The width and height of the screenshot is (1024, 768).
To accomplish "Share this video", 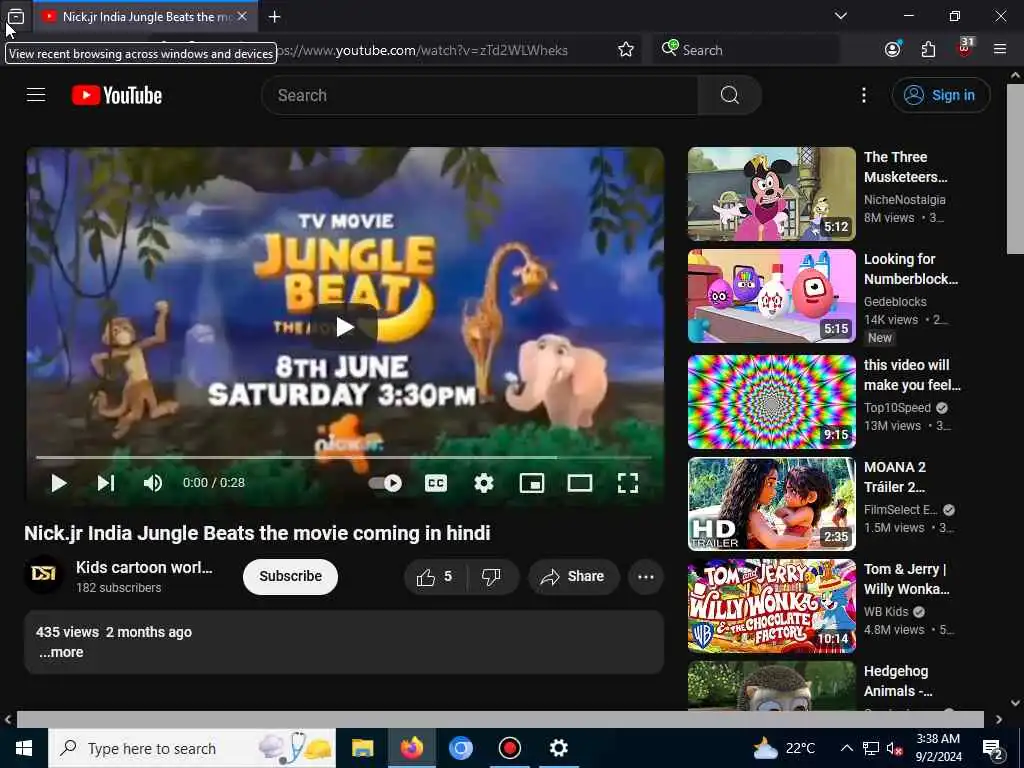I will [x=573, y=577].
